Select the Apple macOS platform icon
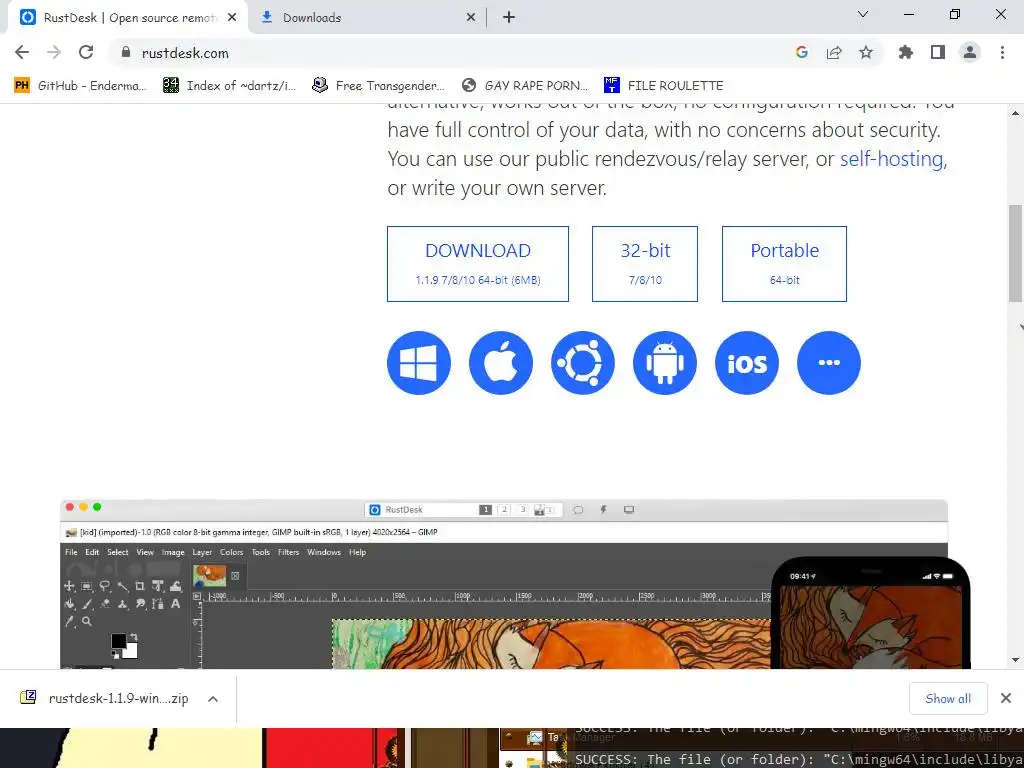This screenshot has height=768, width=1024. [x=501, y=362]
